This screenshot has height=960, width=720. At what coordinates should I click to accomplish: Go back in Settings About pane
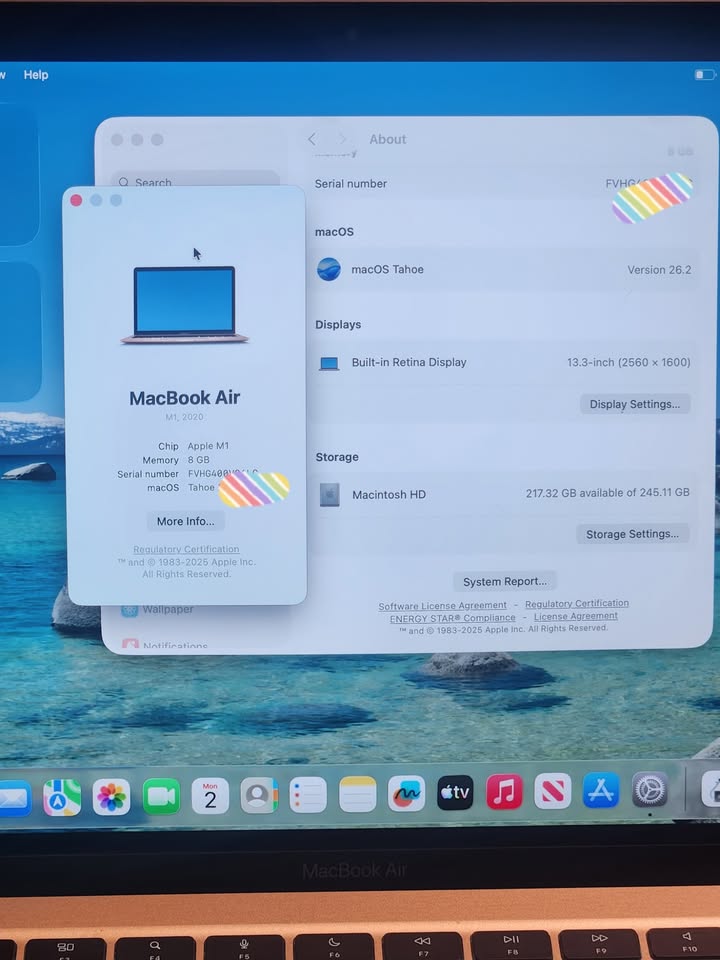click(312, 140)
